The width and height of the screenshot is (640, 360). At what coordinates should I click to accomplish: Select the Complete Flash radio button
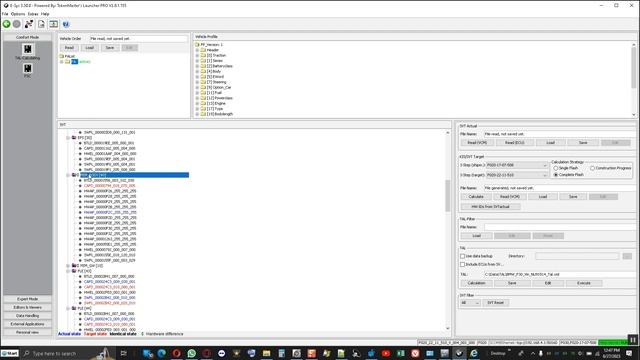556,175
